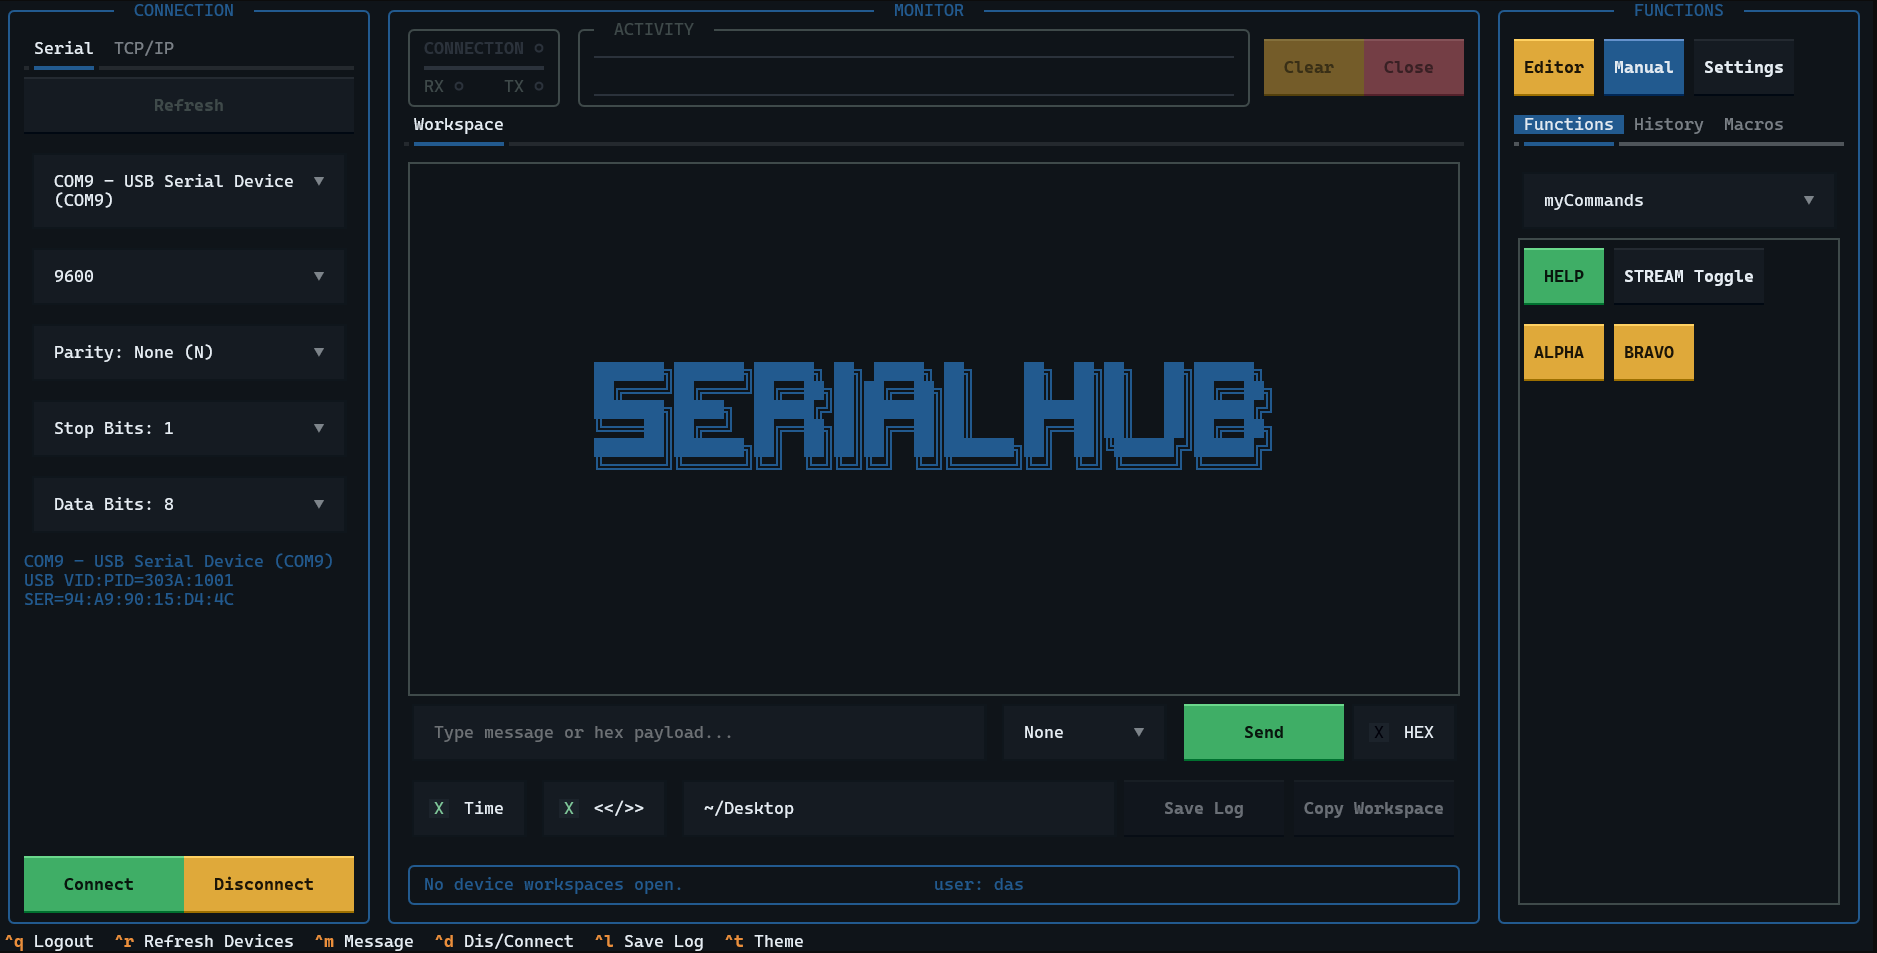Screen dimensions: 1877x953
Task: Select the History tab
Action: coord(1669,124)
